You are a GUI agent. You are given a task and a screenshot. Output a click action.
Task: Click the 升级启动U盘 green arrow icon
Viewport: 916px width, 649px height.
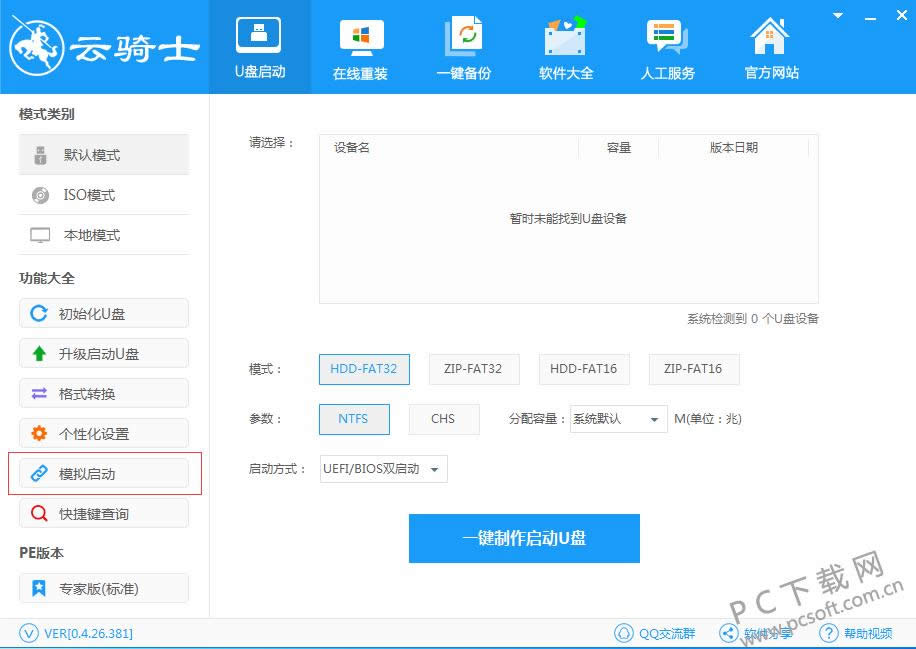pyautogui.click(x=39, y=354)
